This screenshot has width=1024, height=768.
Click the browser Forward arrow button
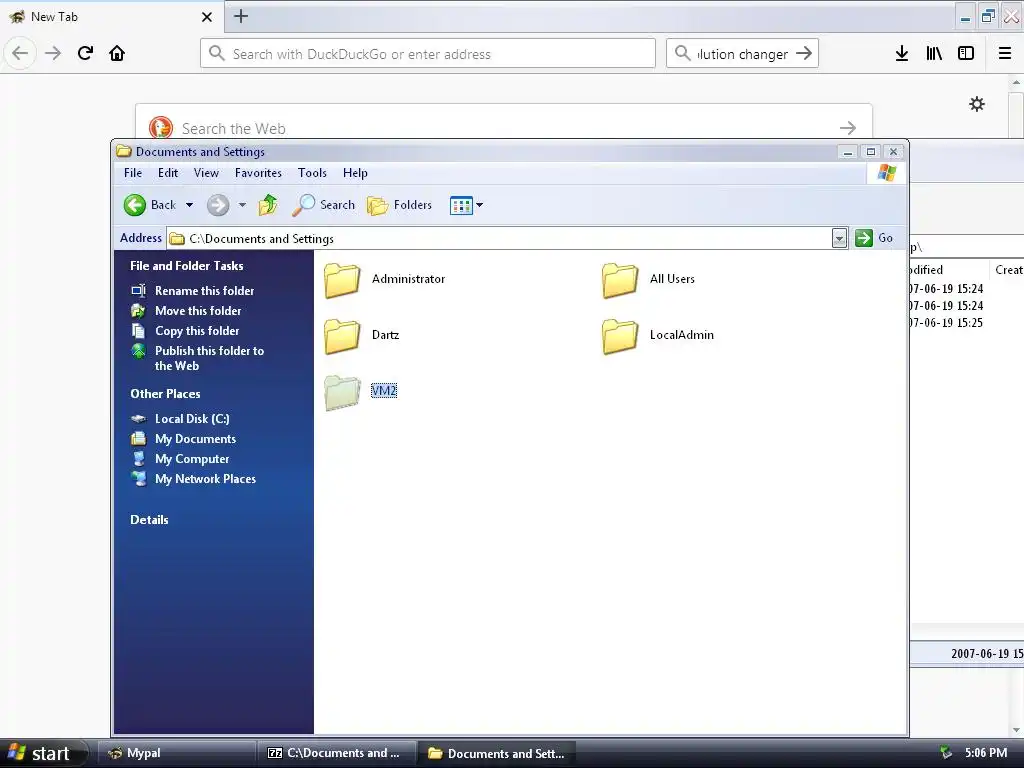[53, 53]
